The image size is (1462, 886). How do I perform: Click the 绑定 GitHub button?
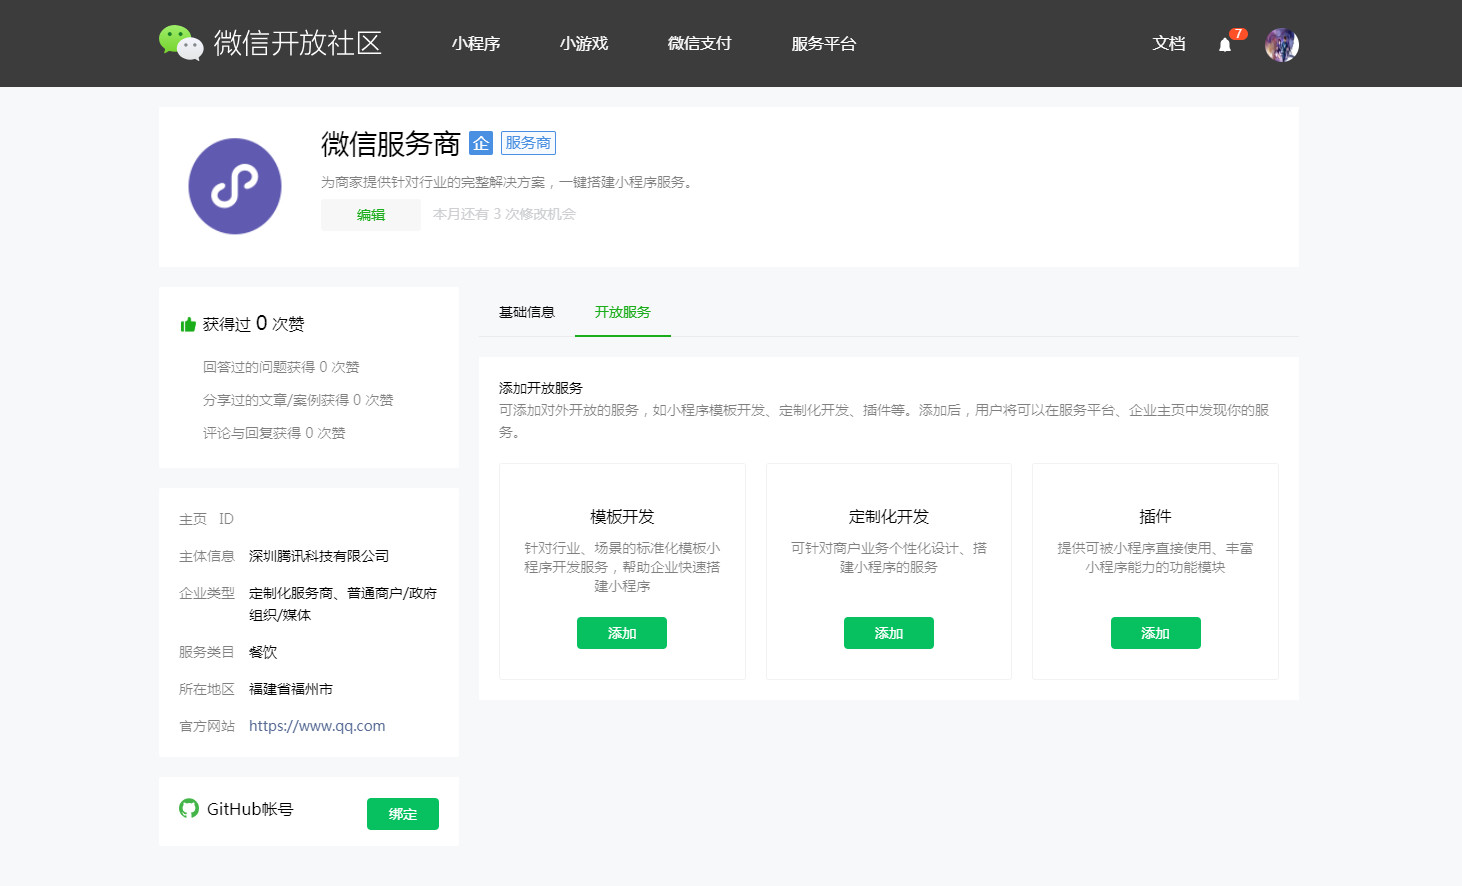[403, 814]
